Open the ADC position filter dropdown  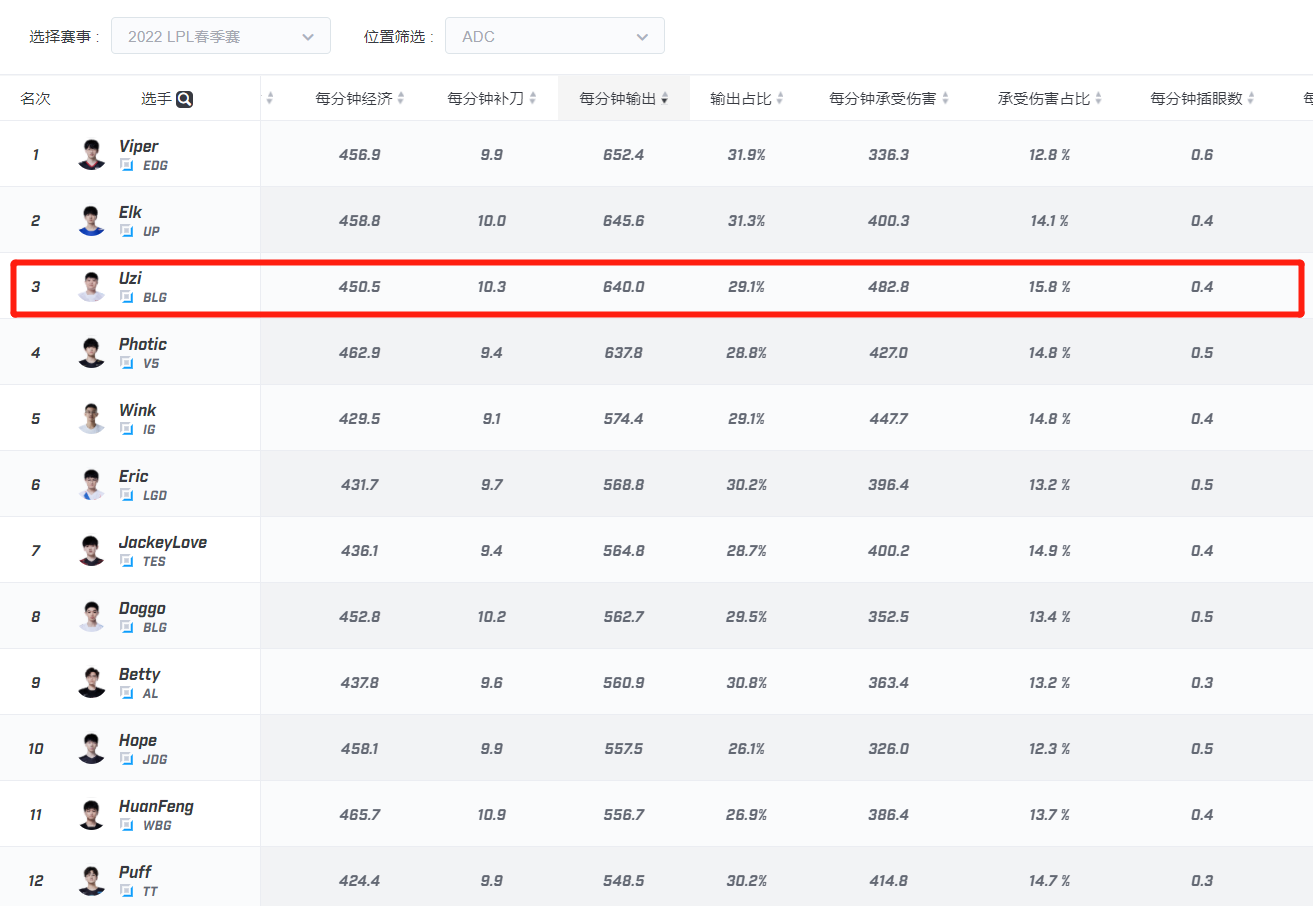click(x=554, y=37)
